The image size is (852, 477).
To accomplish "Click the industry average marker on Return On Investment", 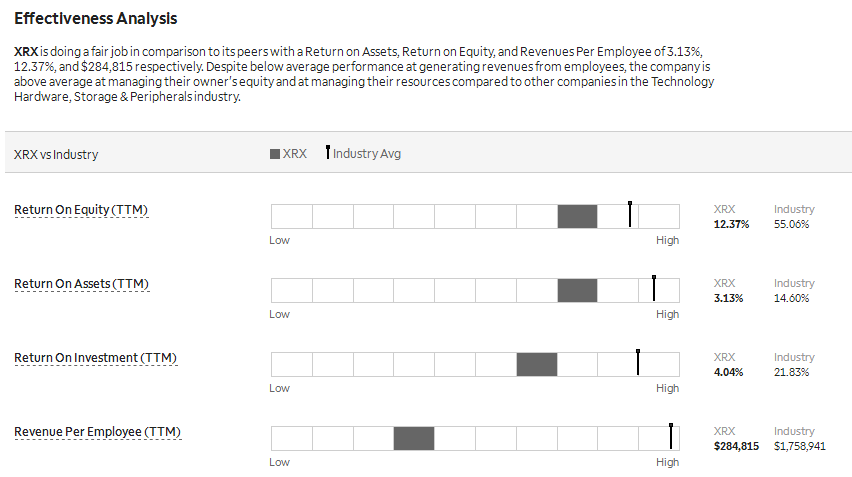I will pyautogui.click(x=638, y=362).
